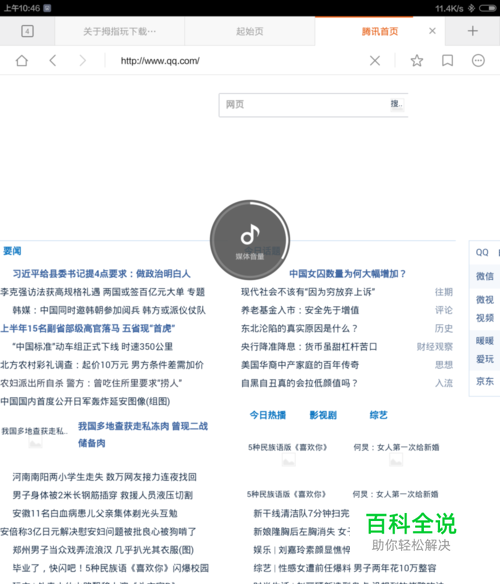Open article 美国华裔中产家庭的百年传奇

pyautogui.click(x=300, y=365)
